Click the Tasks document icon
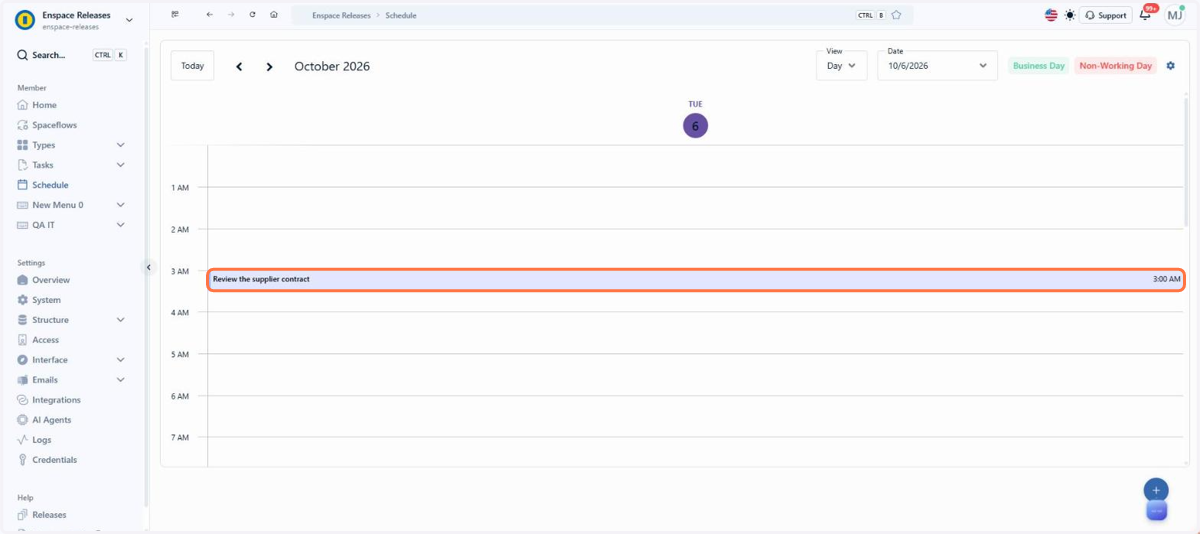 pos(23,165)
